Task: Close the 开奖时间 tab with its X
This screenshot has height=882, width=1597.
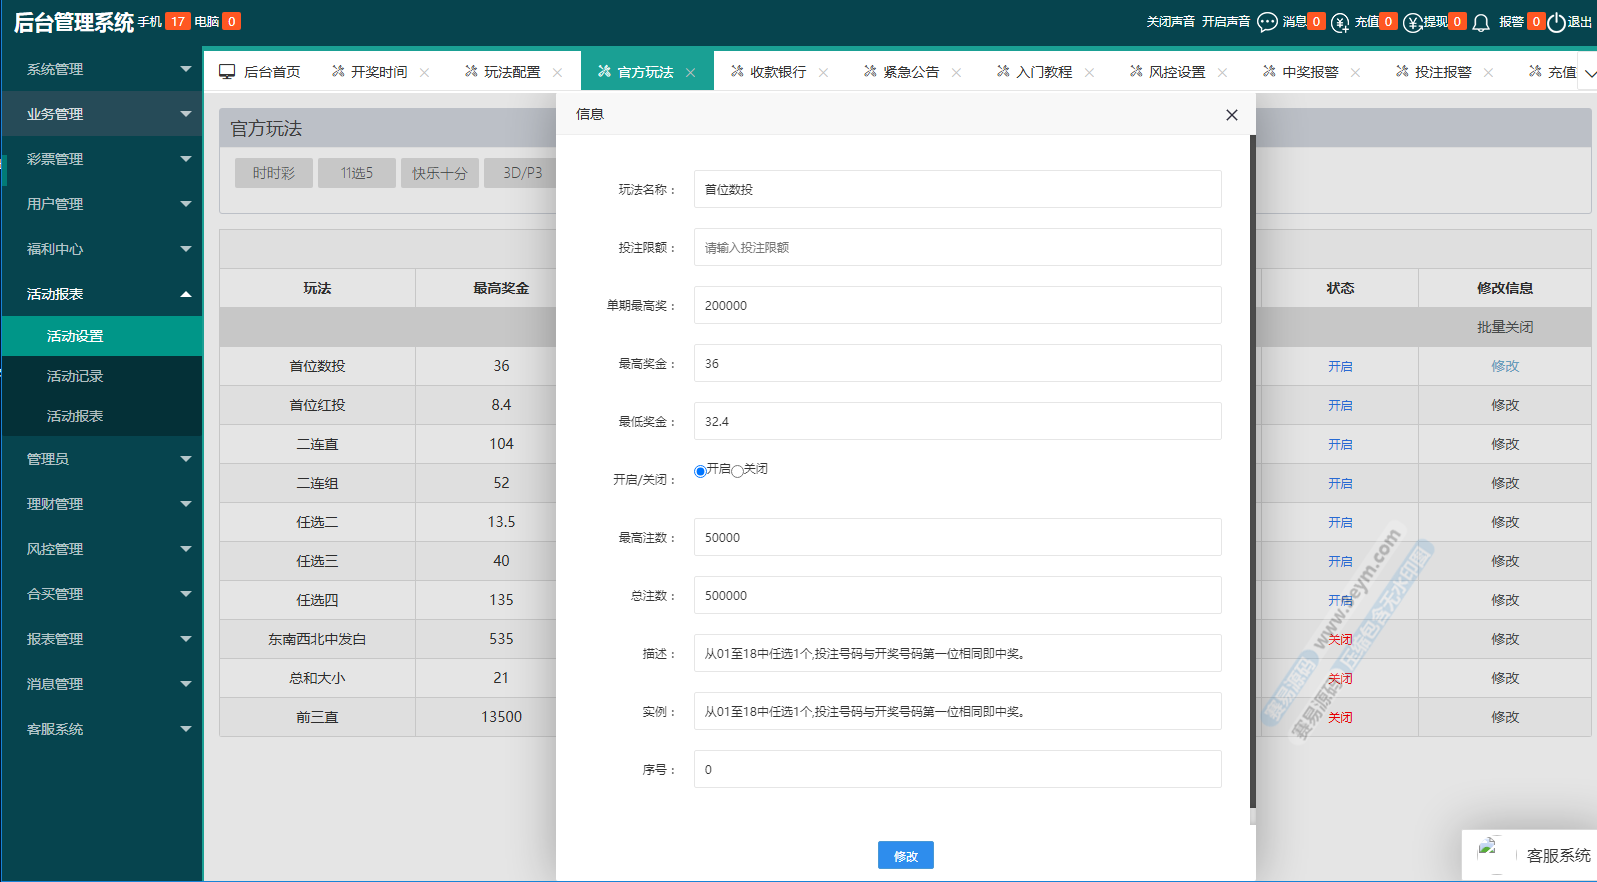Action: [x=425, y=72]
